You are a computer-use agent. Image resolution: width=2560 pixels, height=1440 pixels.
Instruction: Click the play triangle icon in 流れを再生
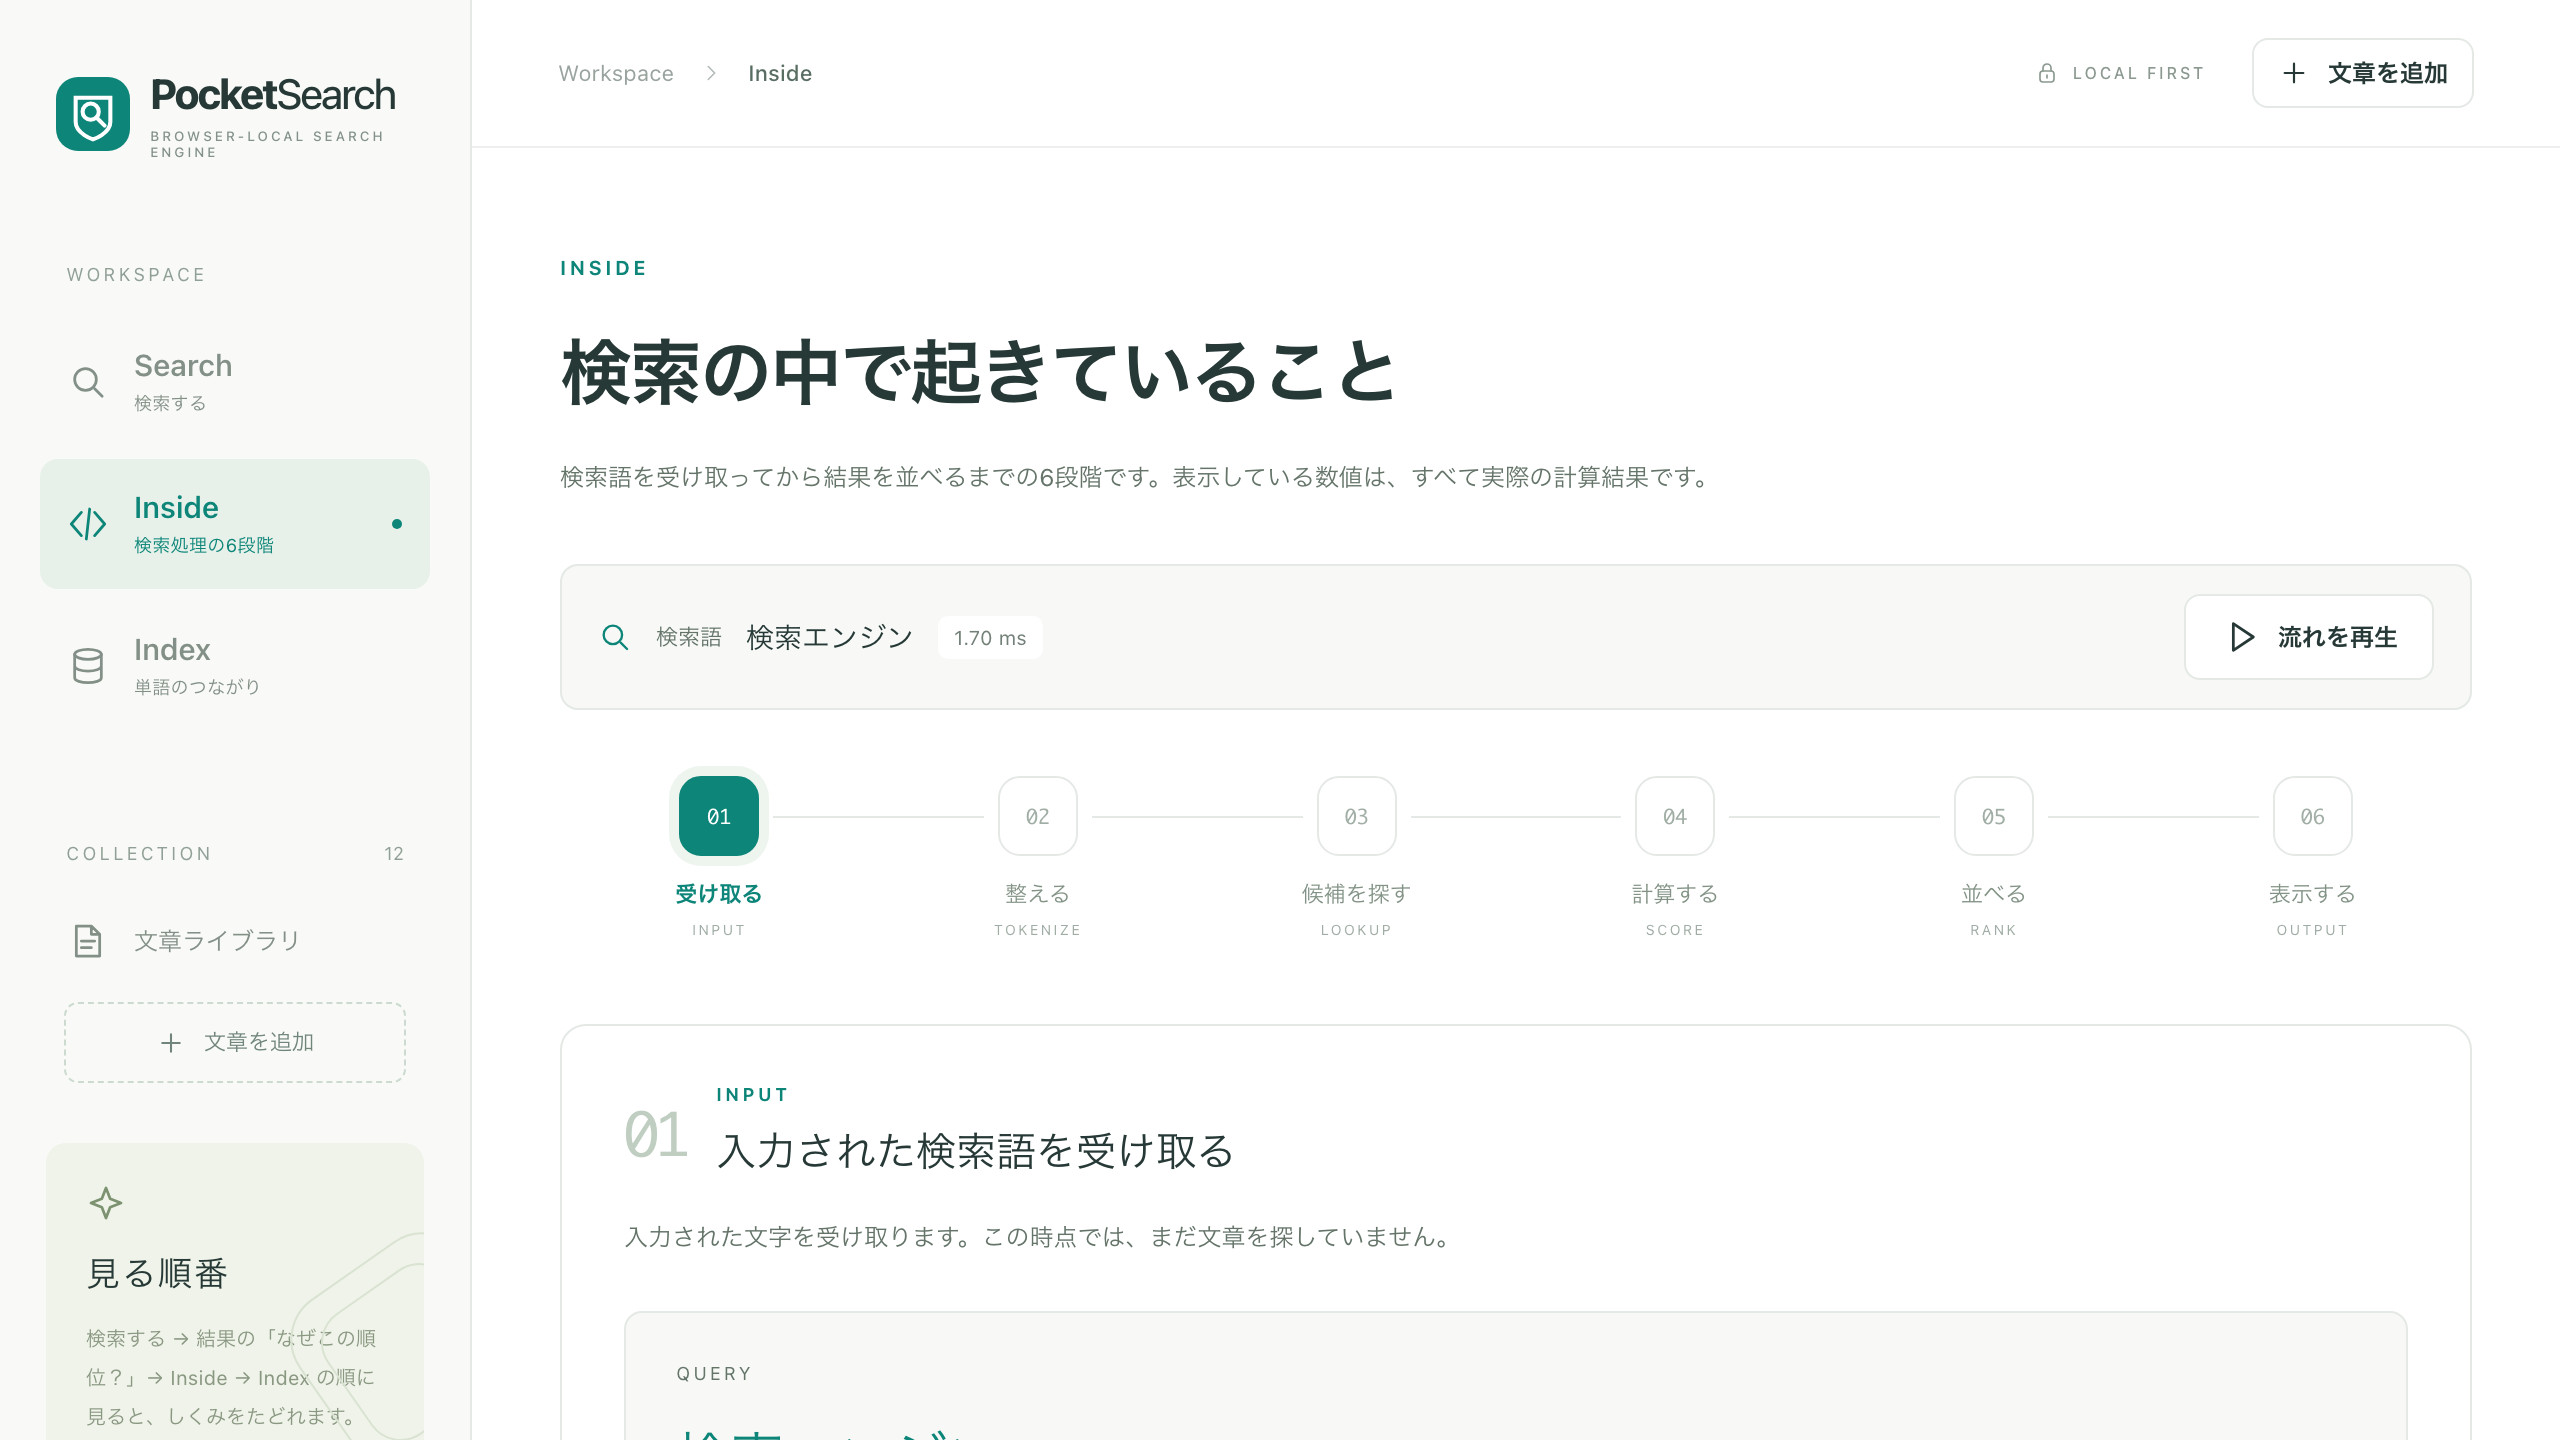coord(2242,637)
